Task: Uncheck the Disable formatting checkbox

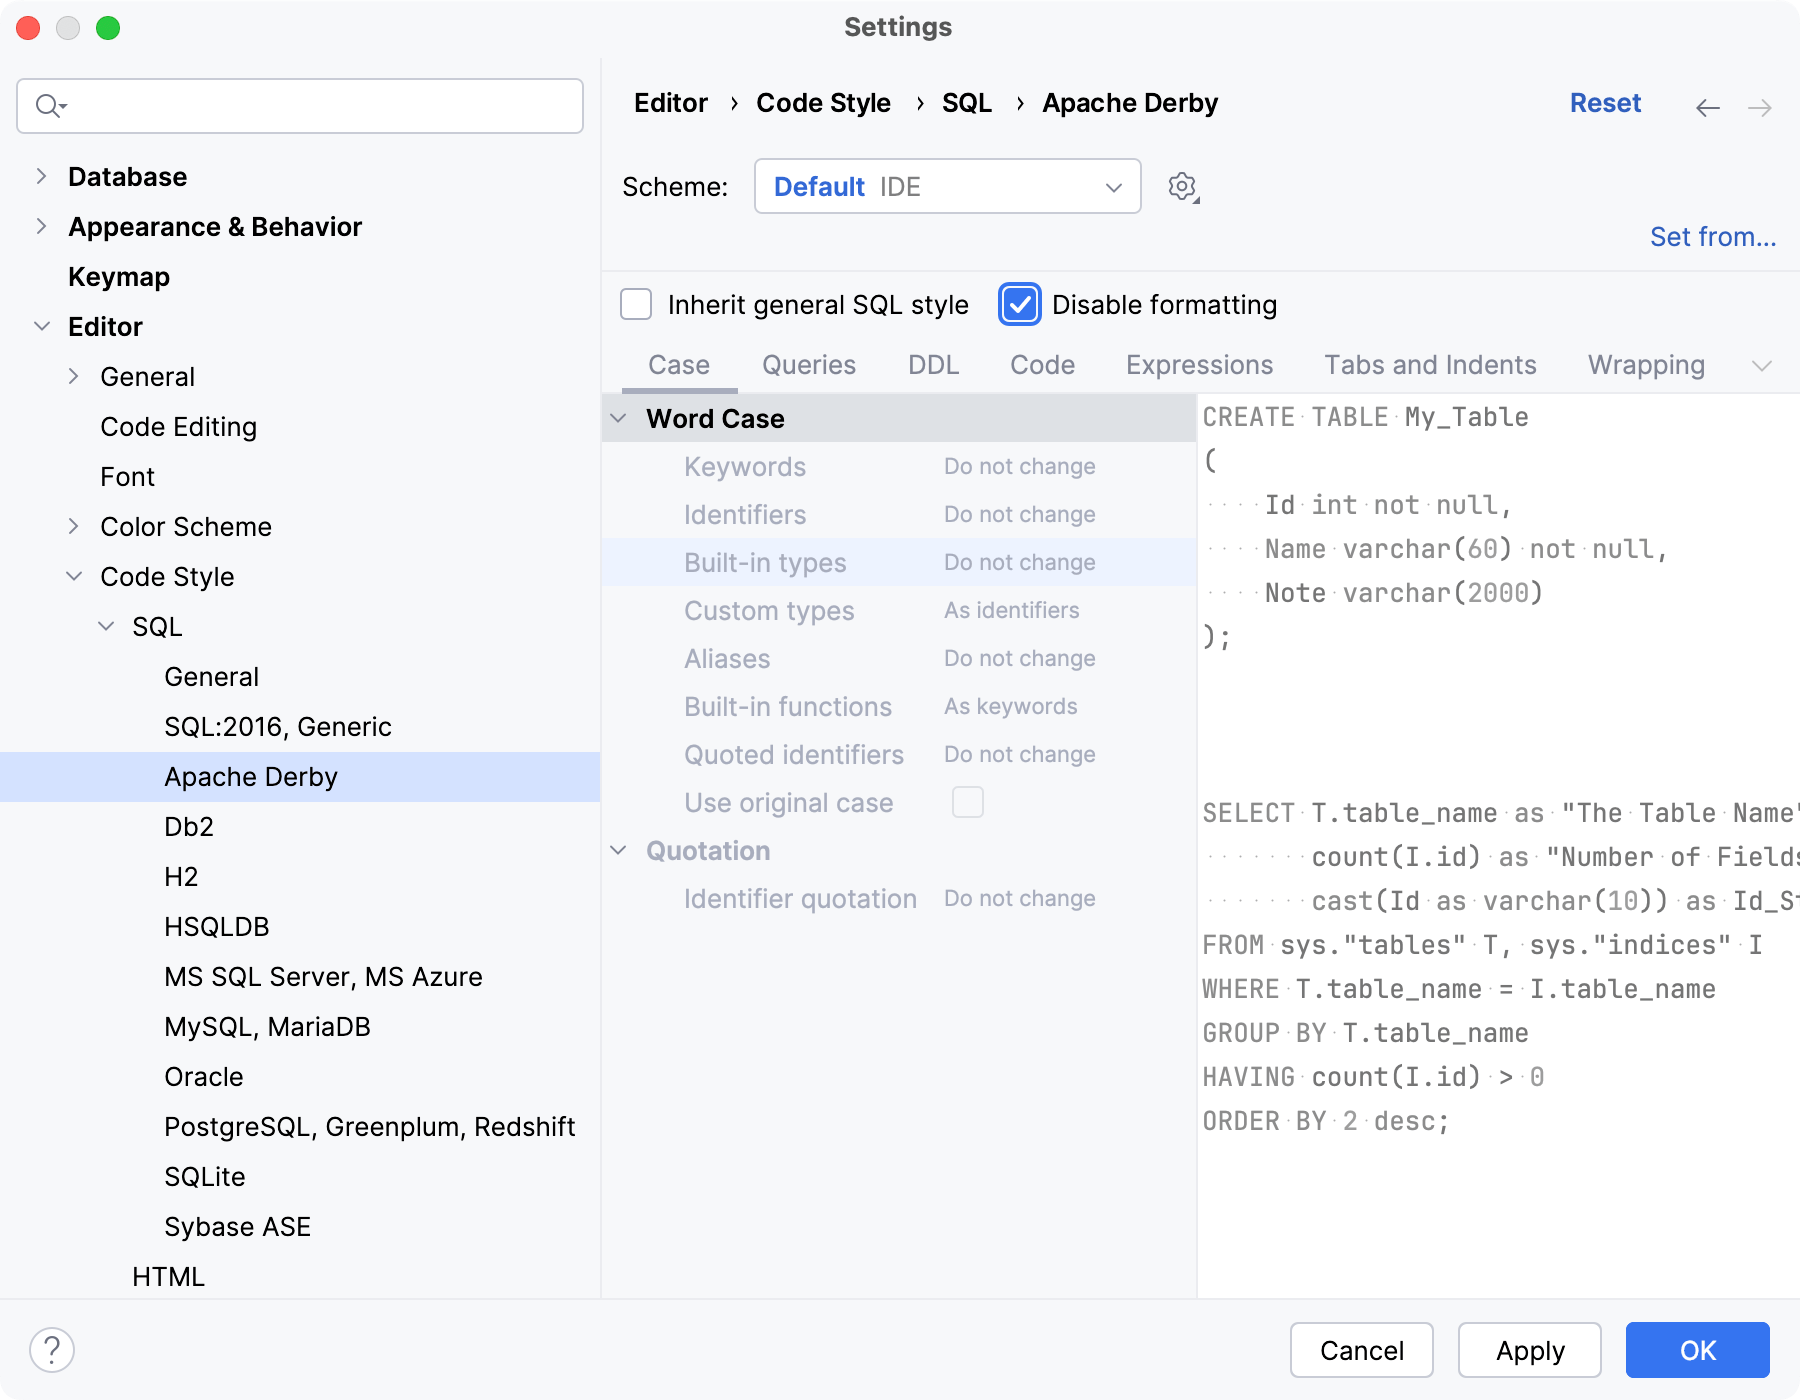Action: [x=1019, y=304]
